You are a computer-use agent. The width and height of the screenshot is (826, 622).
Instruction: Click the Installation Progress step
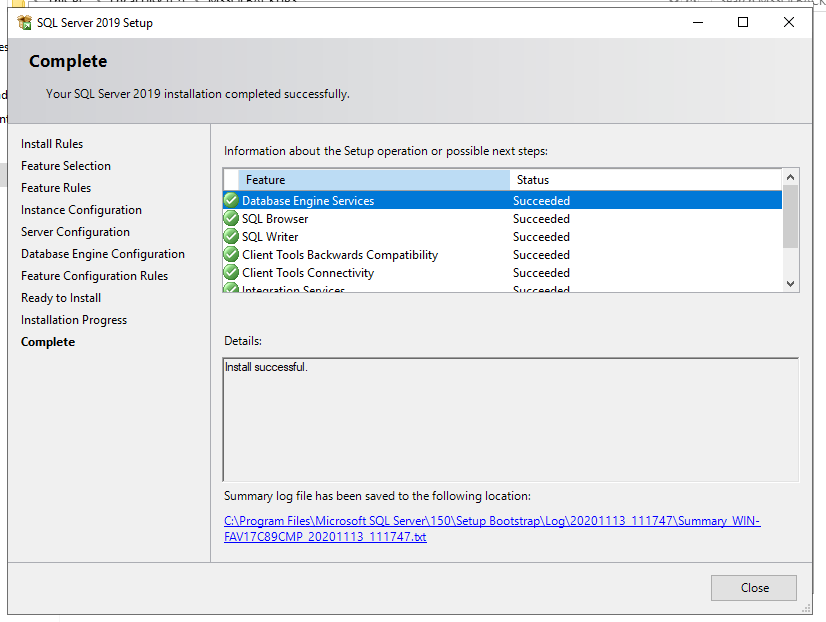[74, 320]
